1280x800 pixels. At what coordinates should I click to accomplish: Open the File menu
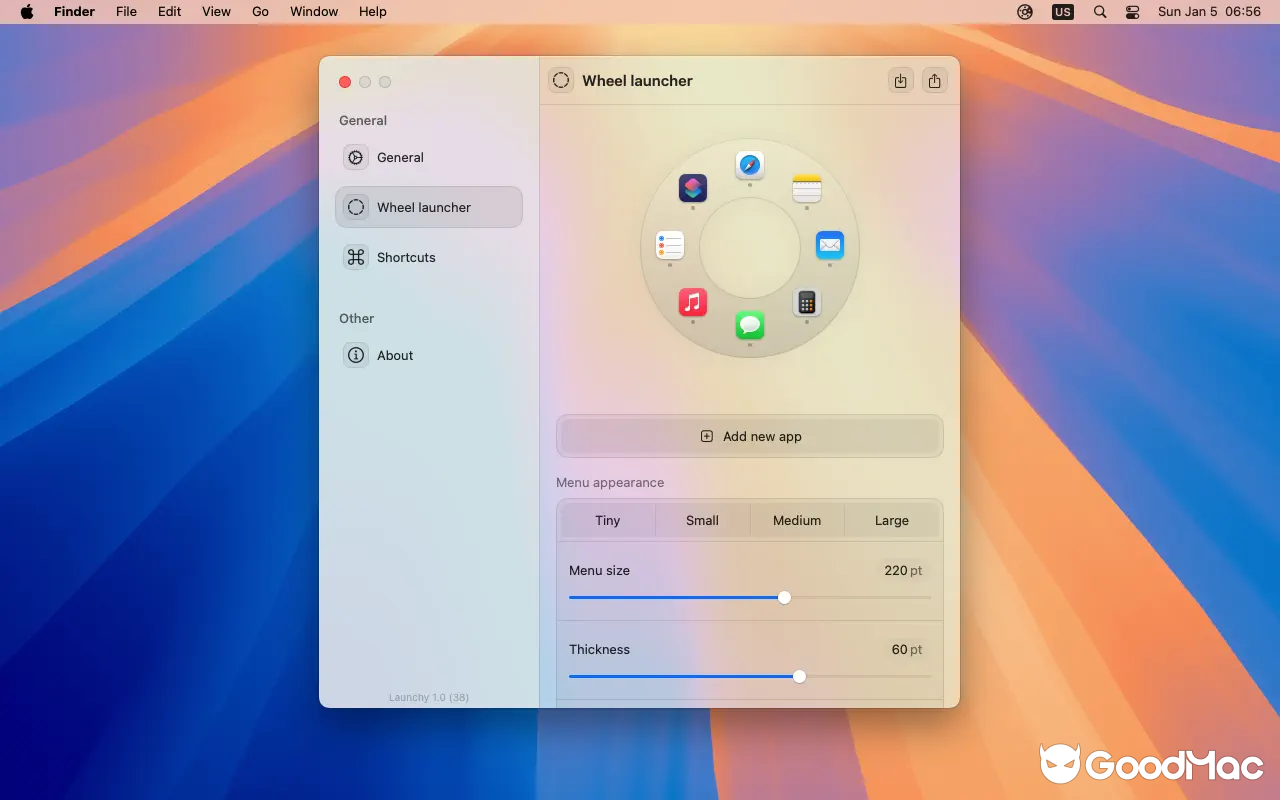point(126,12)
